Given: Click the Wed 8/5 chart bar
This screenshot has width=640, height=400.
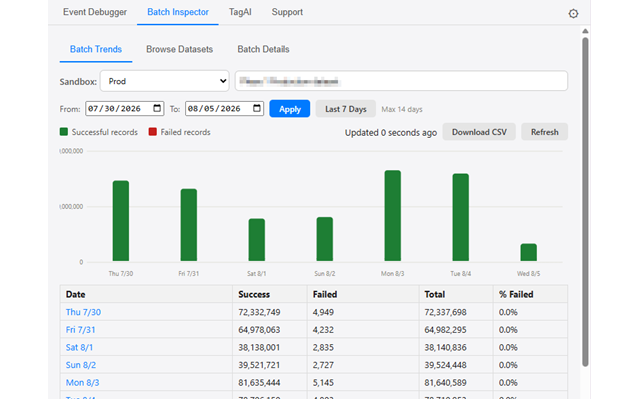Looking at the screenshot, I should pos(529,253).
